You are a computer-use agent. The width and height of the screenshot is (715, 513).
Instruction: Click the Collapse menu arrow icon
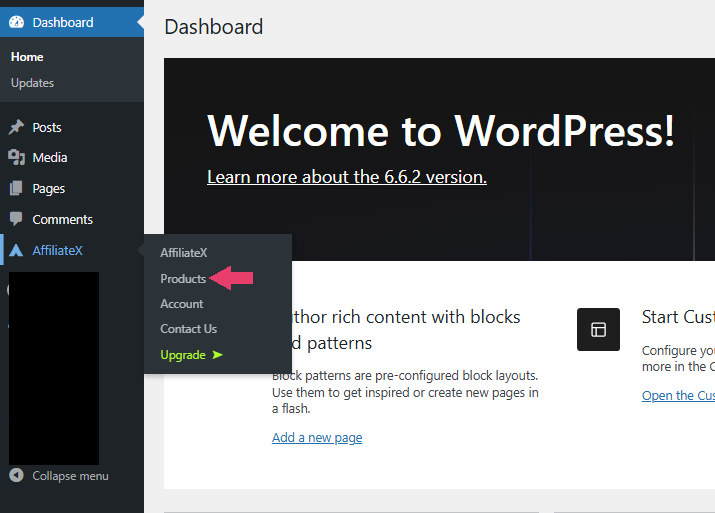(x=16, y=475)
